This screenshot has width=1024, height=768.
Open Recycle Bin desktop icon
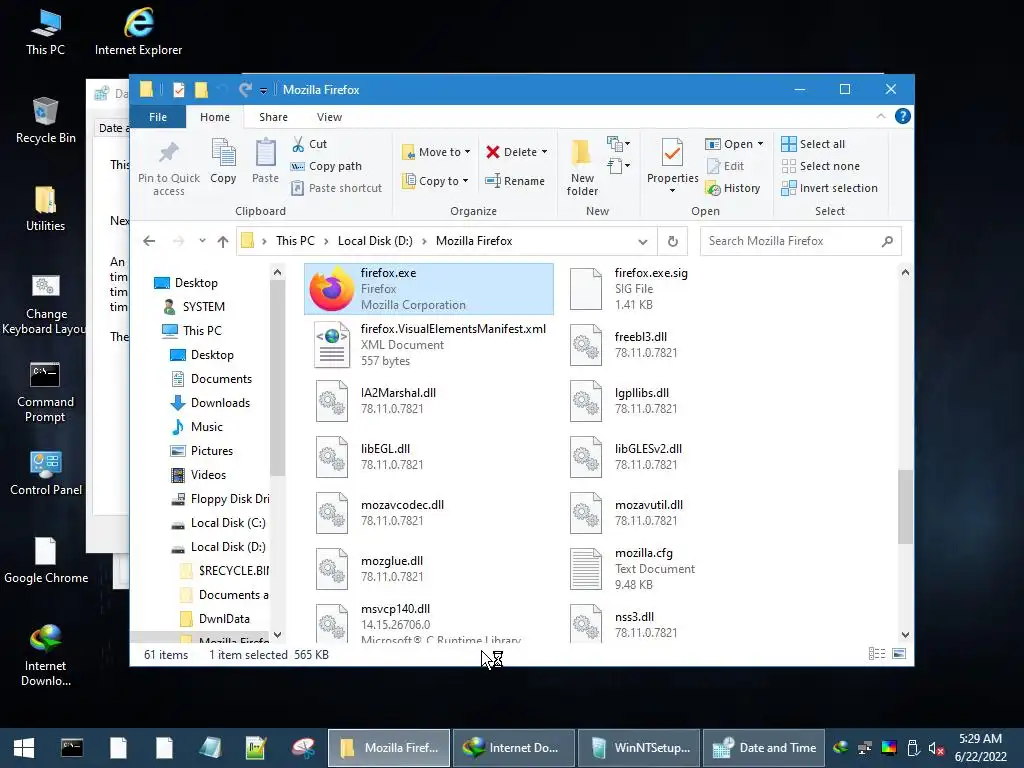pos(45,120)
